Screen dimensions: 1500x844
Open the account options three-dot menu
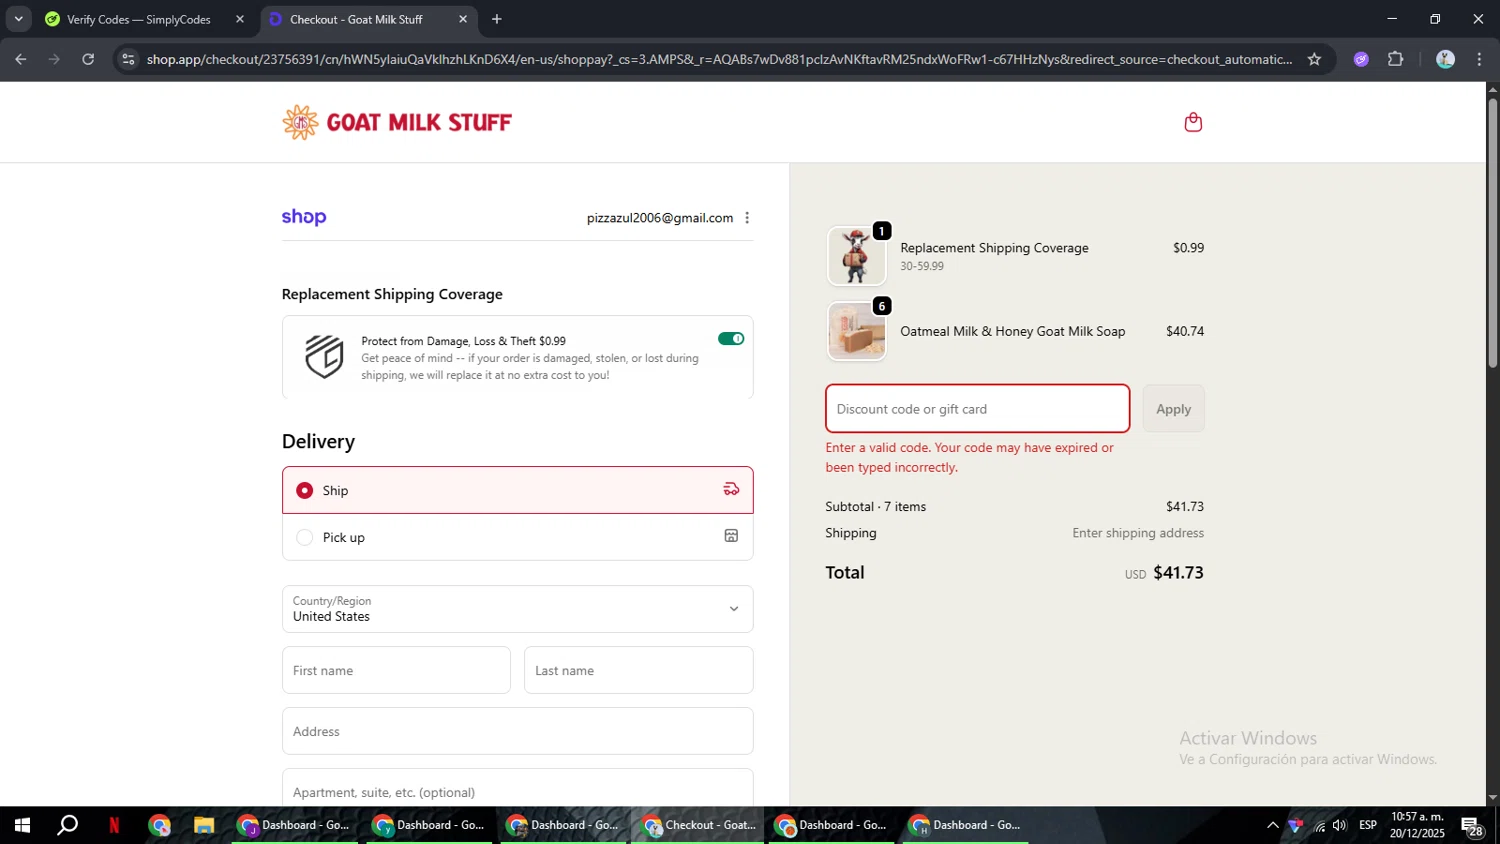point(747,218)
